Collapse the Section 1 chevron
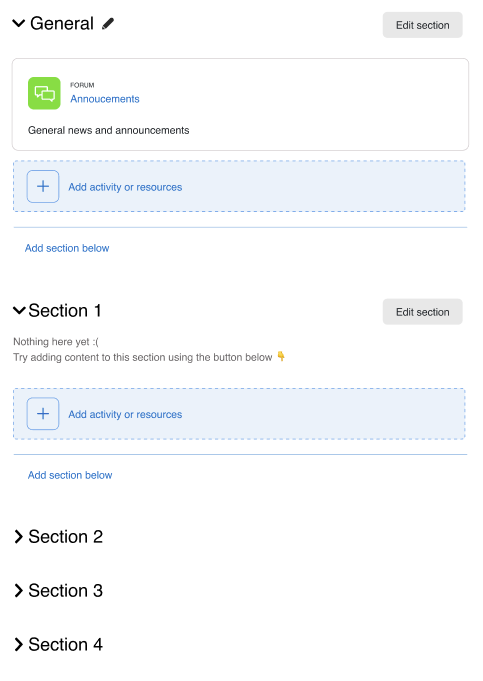Image resolution: width=483 pixels, height=681 pixels. (19, 311)
